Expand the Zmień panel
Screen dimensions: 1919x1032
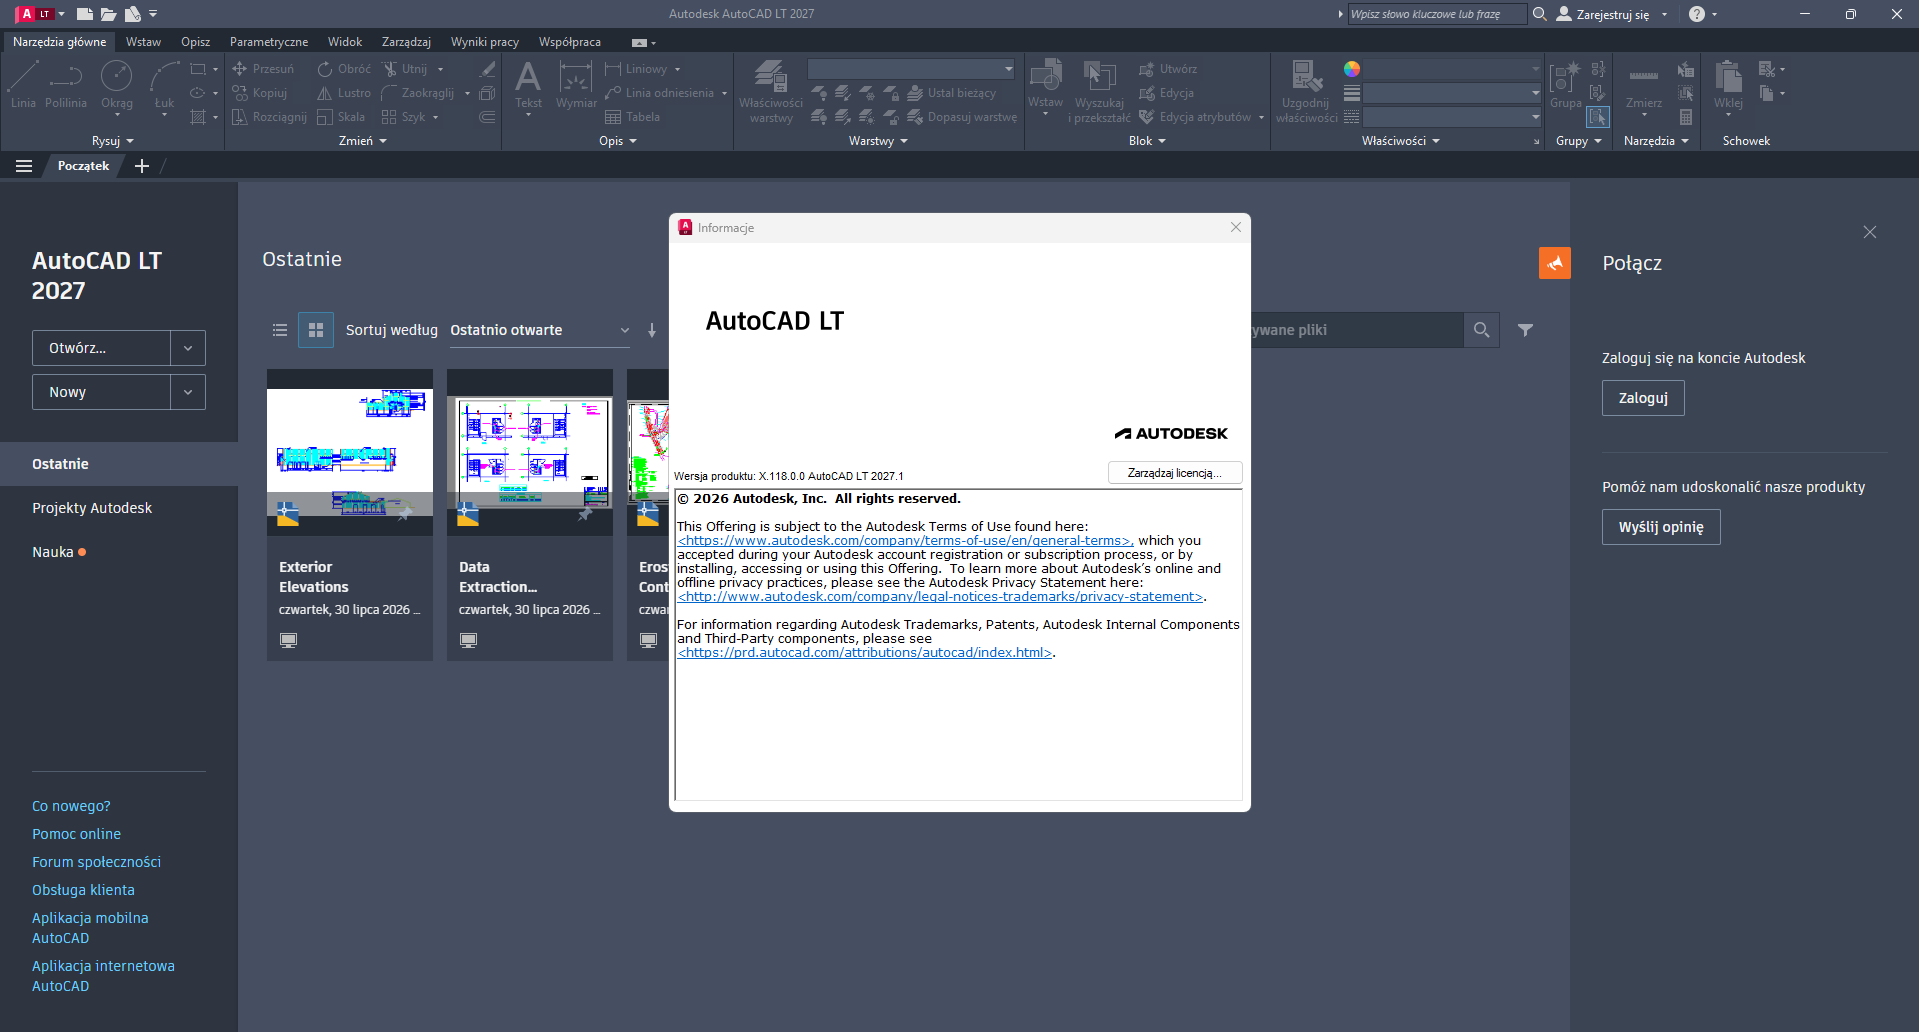click(362, 141)
